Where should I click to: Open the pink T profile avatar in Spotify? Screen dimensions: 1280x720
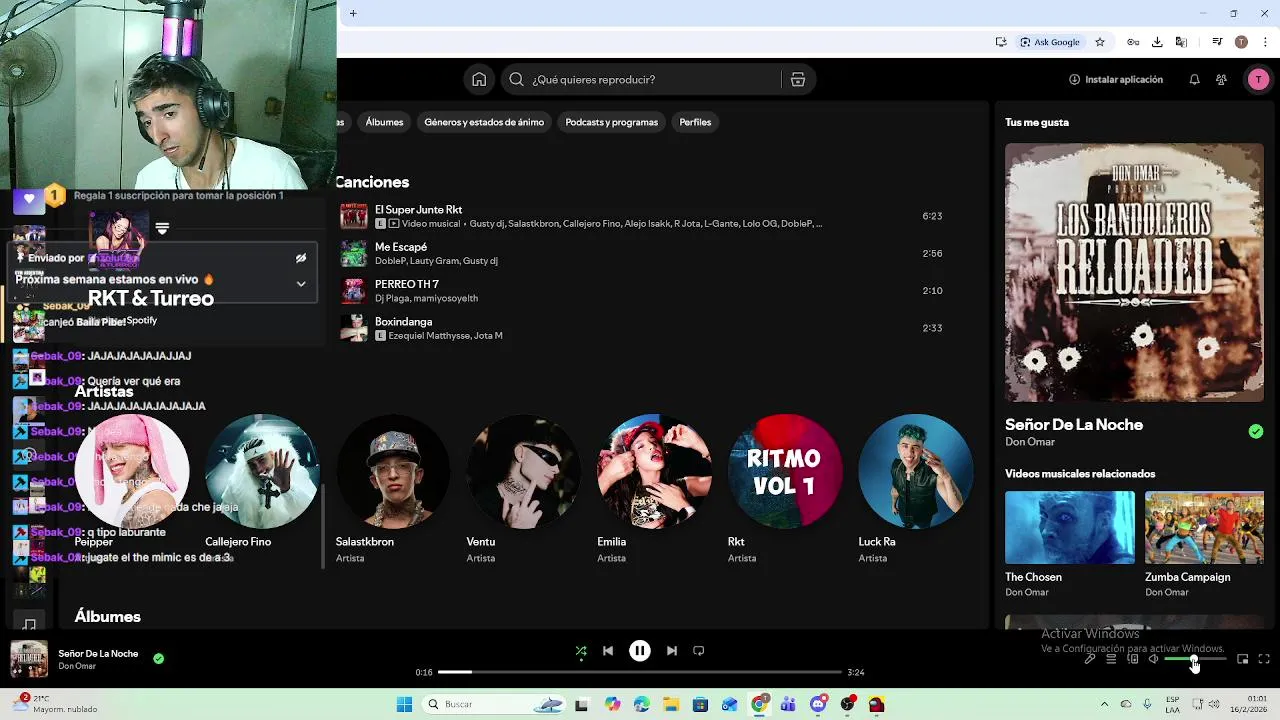click(1258, 80)
